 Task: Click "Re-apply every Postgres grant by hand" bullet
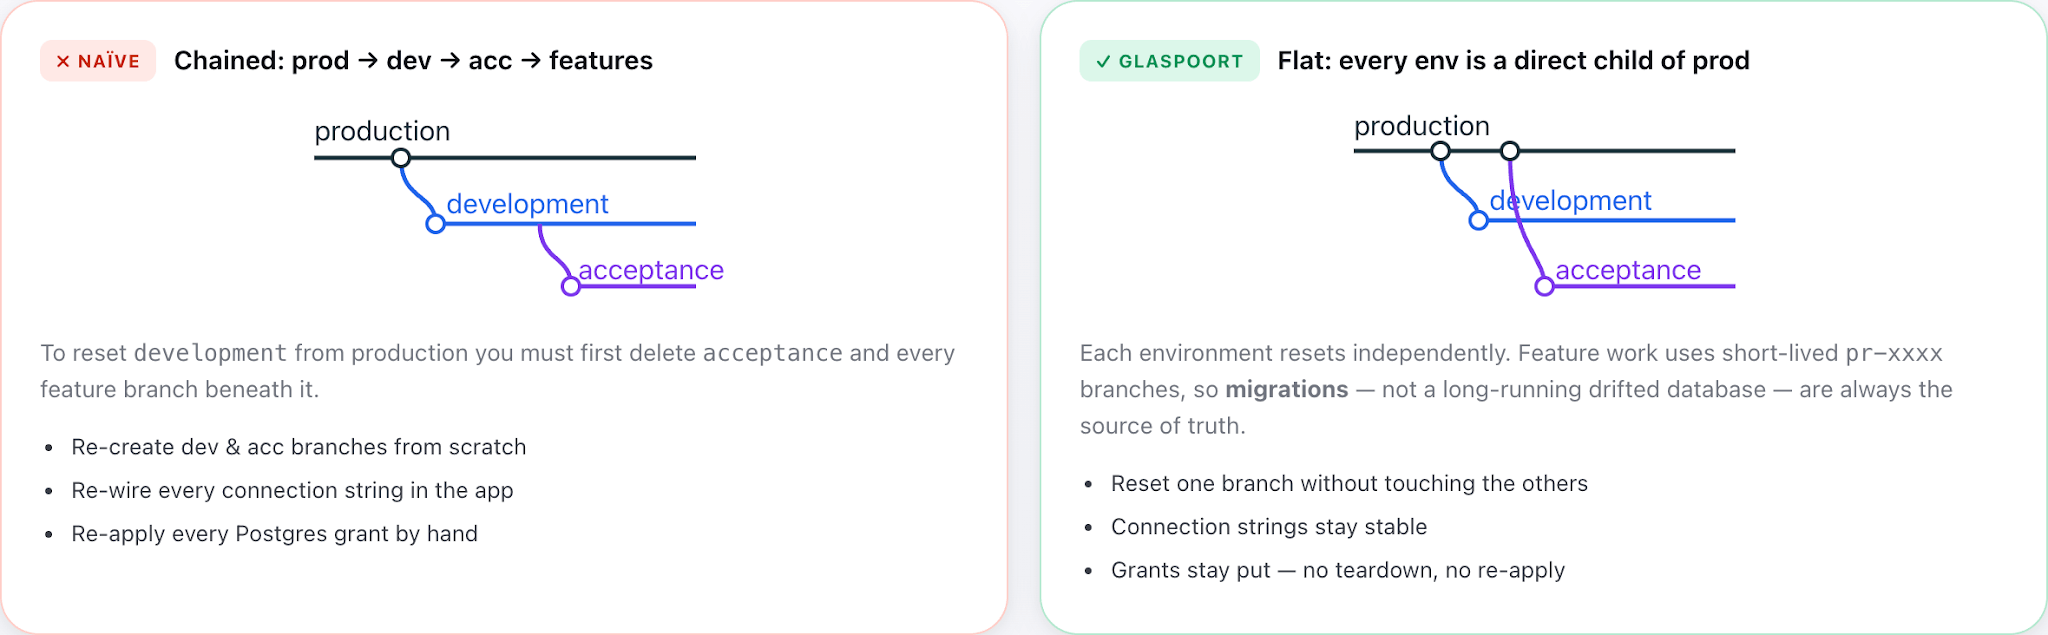275,534
